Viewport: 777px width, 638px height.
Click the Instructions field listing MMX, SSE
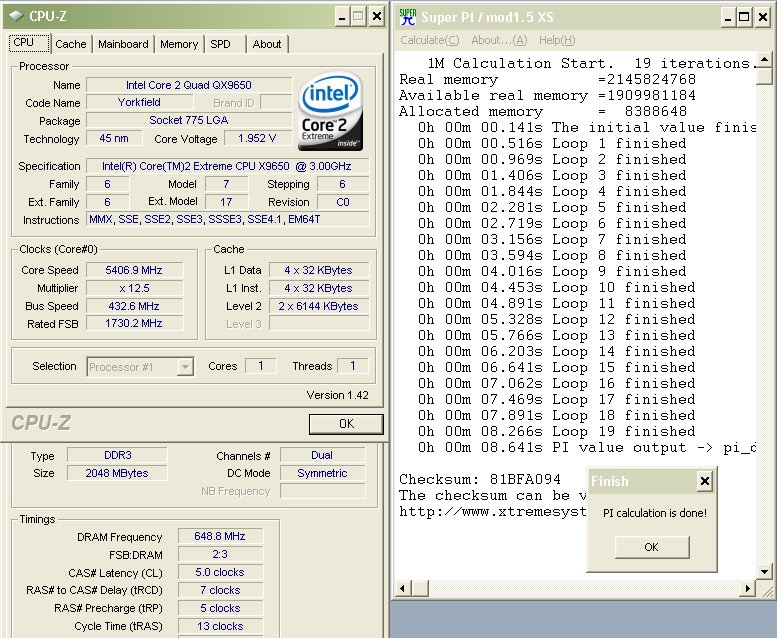(x=228, y=219)
